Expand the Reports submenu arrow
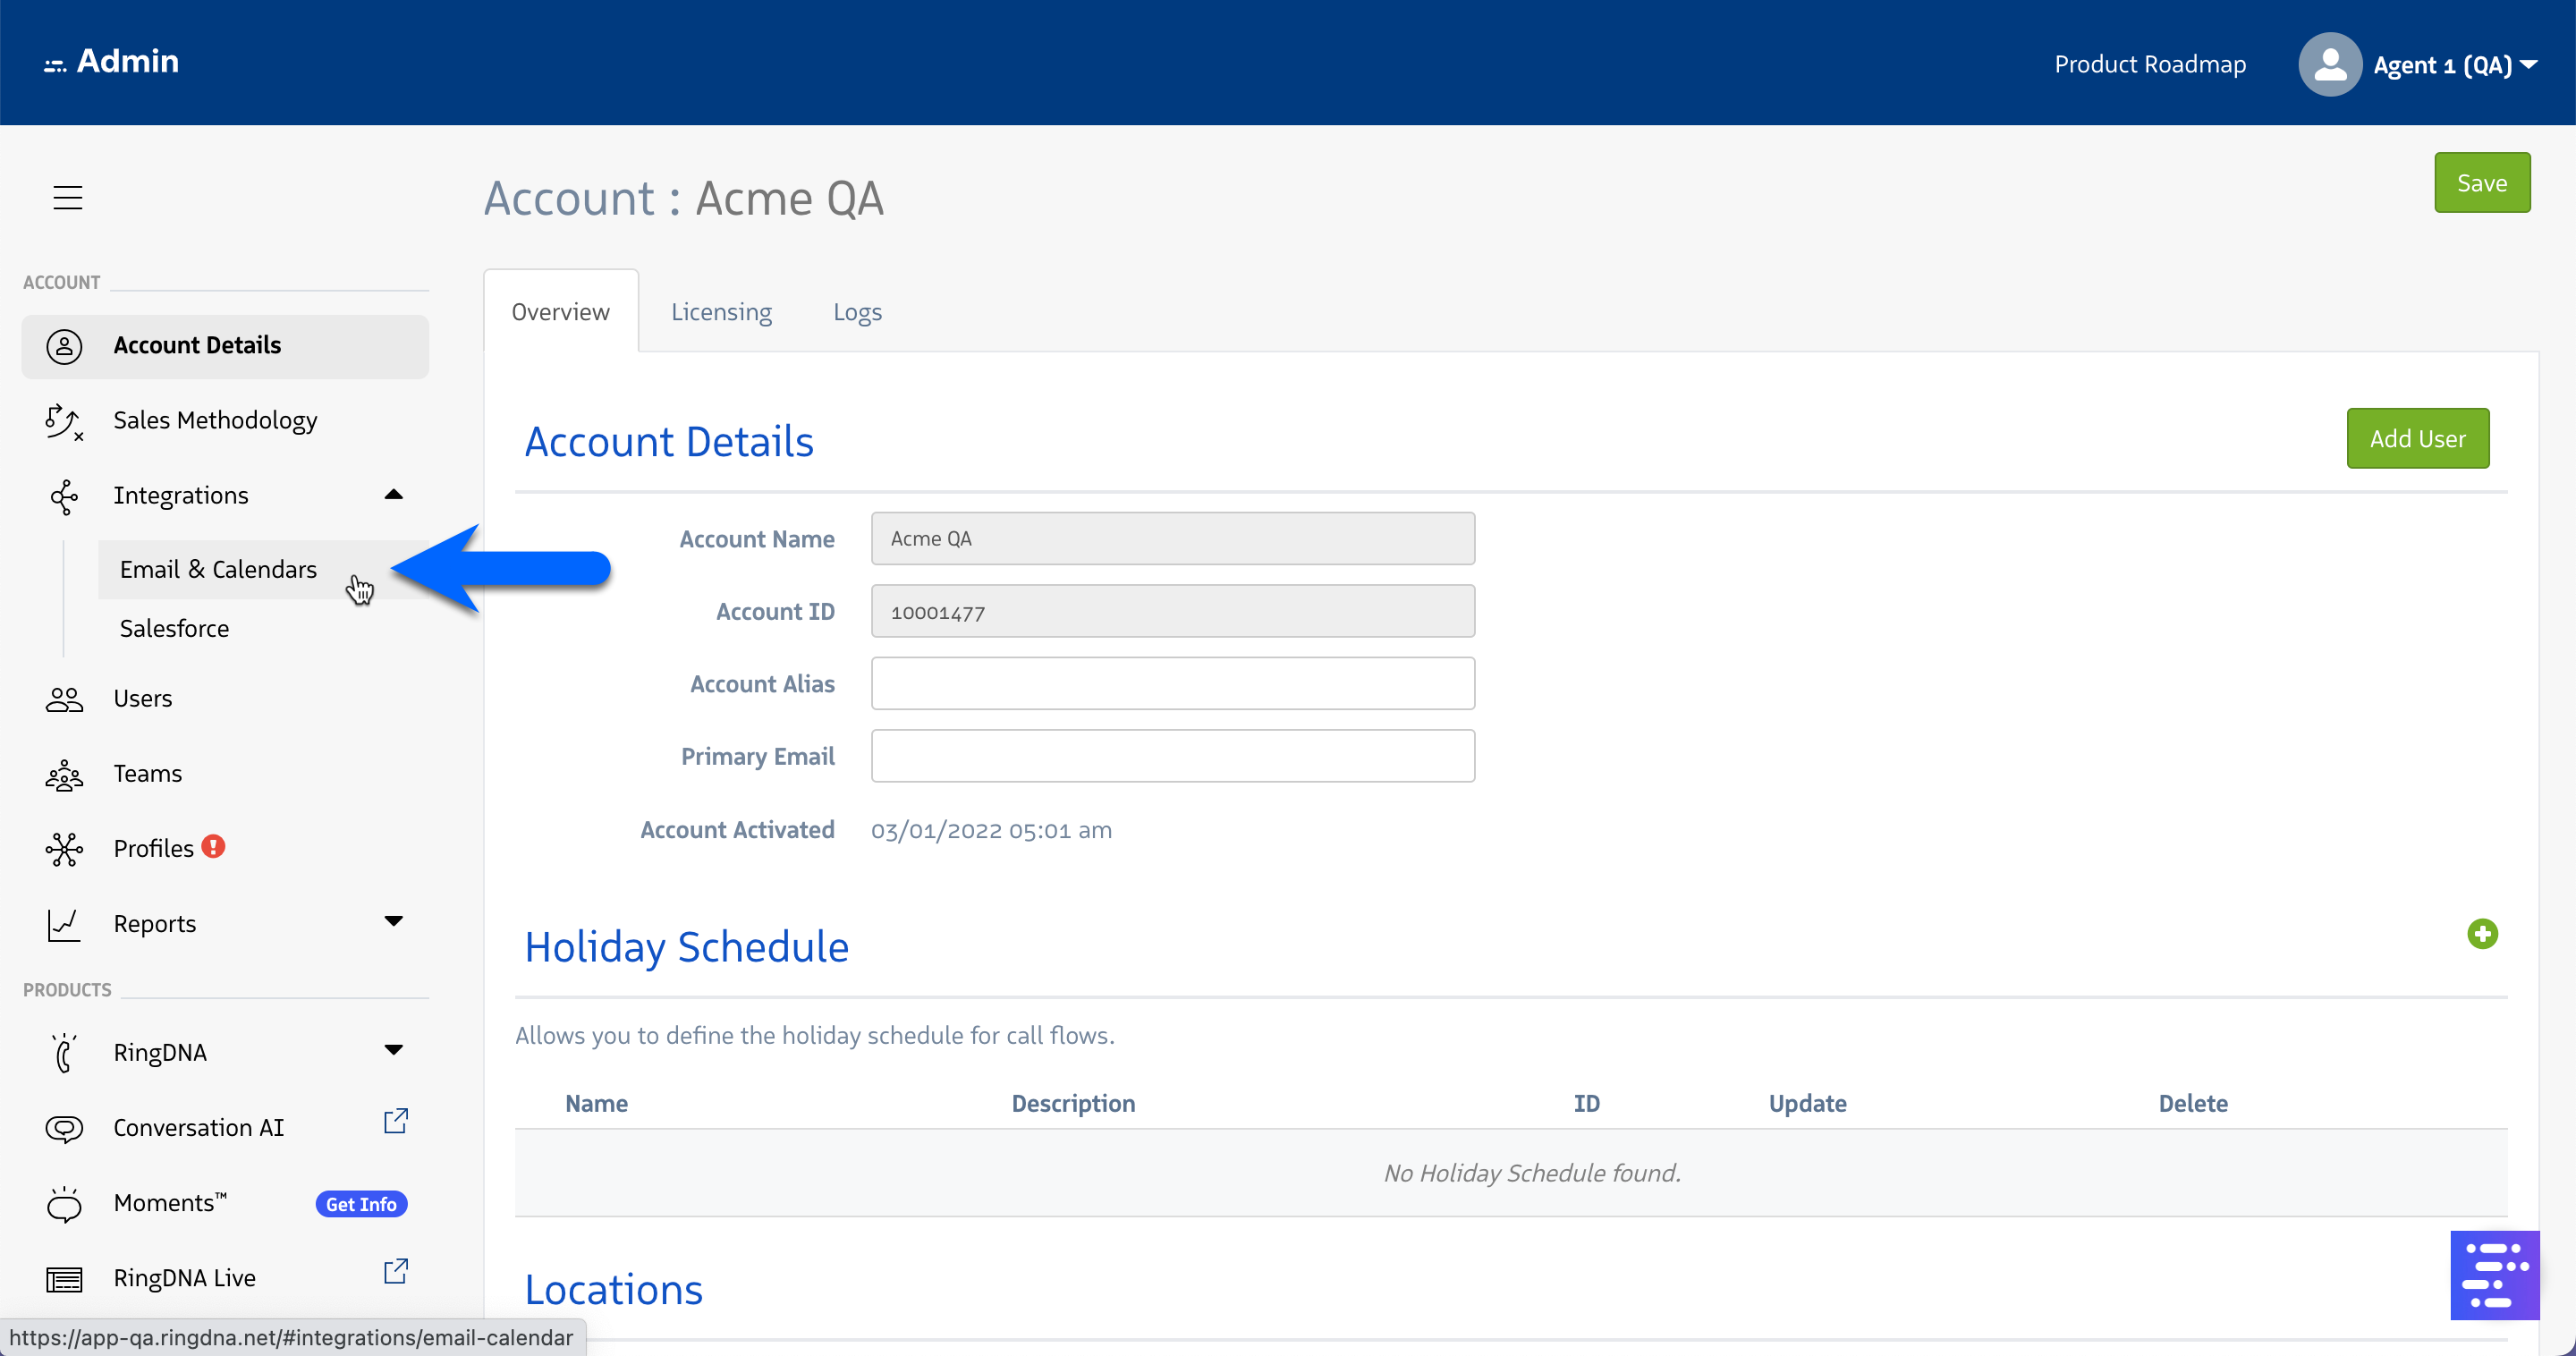The height and width of the screenshot is (1356, 2576). pyautogui.click(x=394, y=921)
